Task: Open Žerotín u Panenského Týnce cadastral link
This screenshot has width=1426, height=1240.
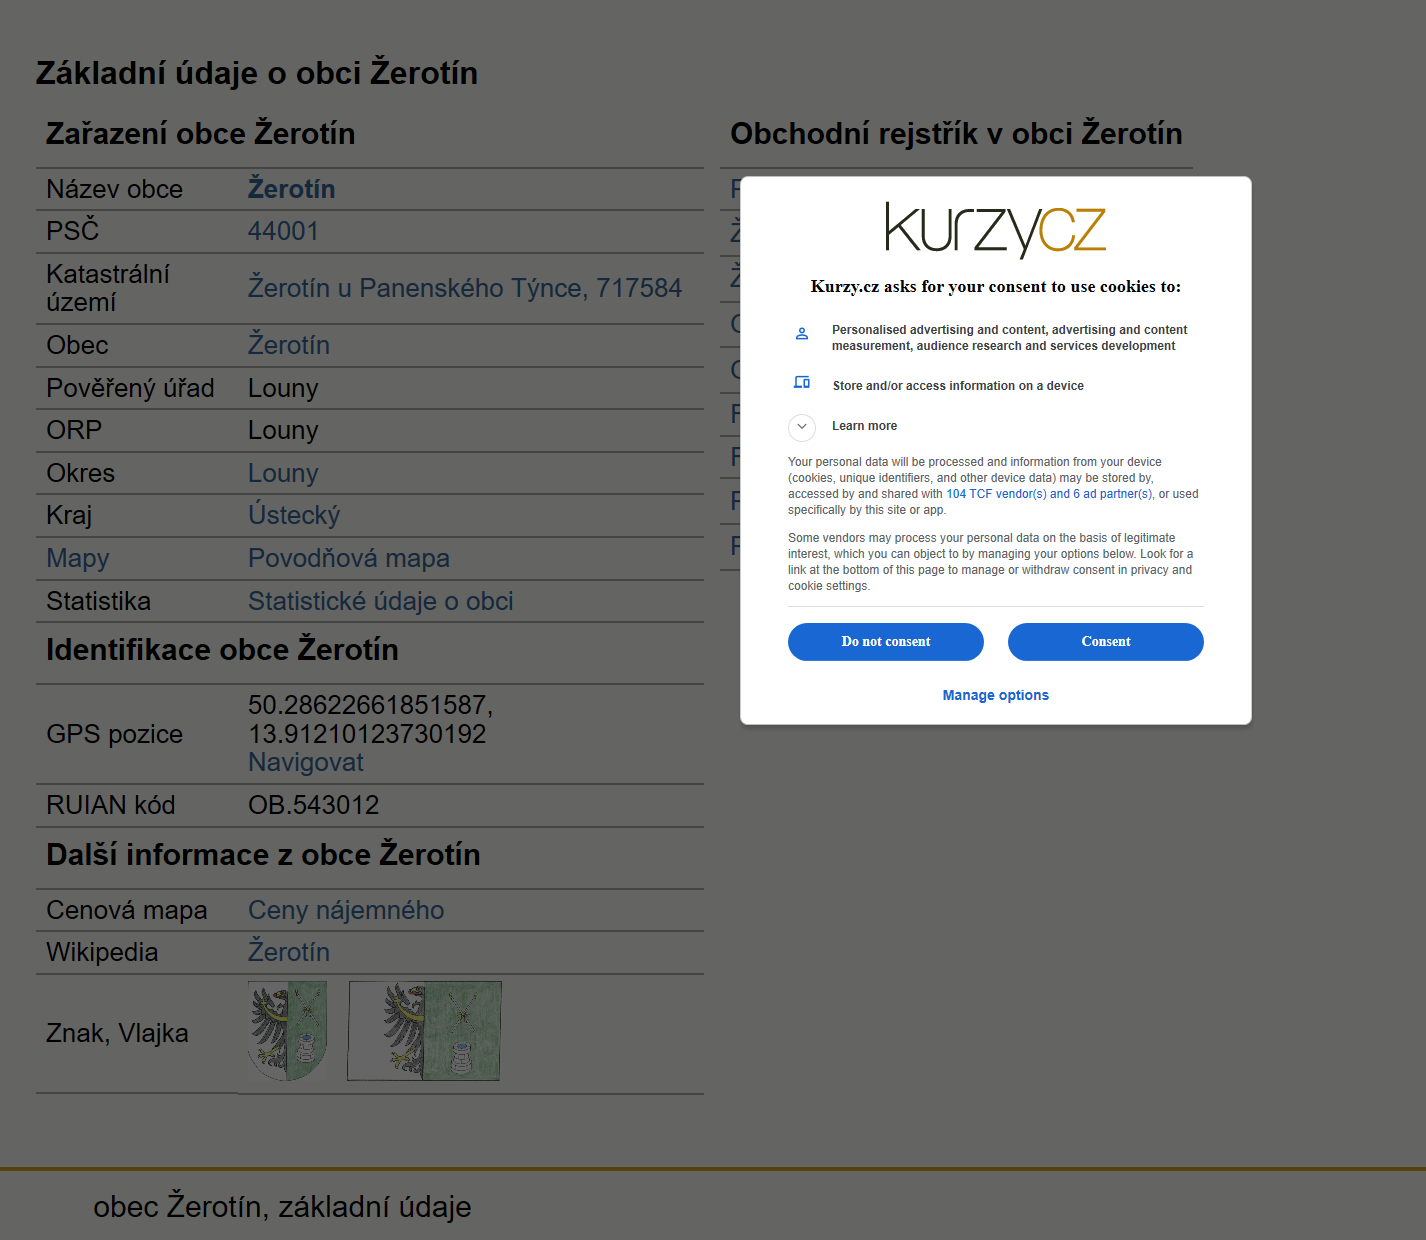Action: click(465, 288)
